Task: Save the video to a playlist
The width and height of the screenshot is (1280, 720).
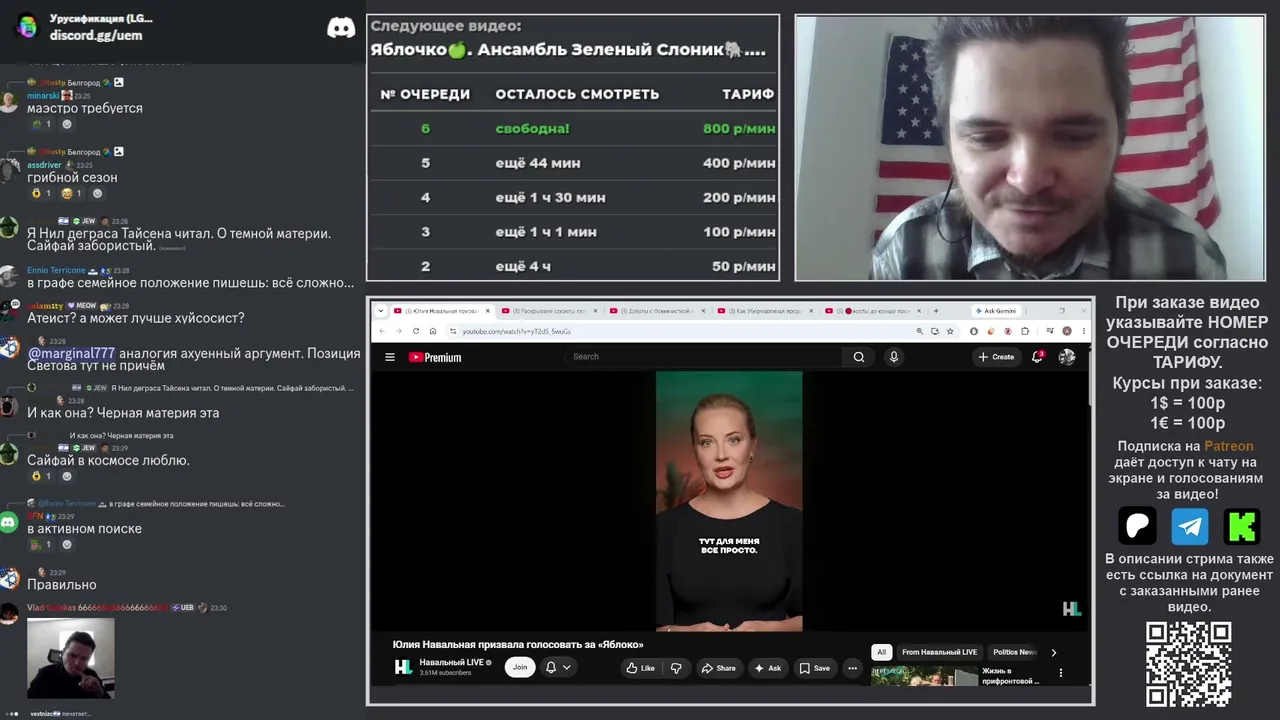Action: pos(814,668)
